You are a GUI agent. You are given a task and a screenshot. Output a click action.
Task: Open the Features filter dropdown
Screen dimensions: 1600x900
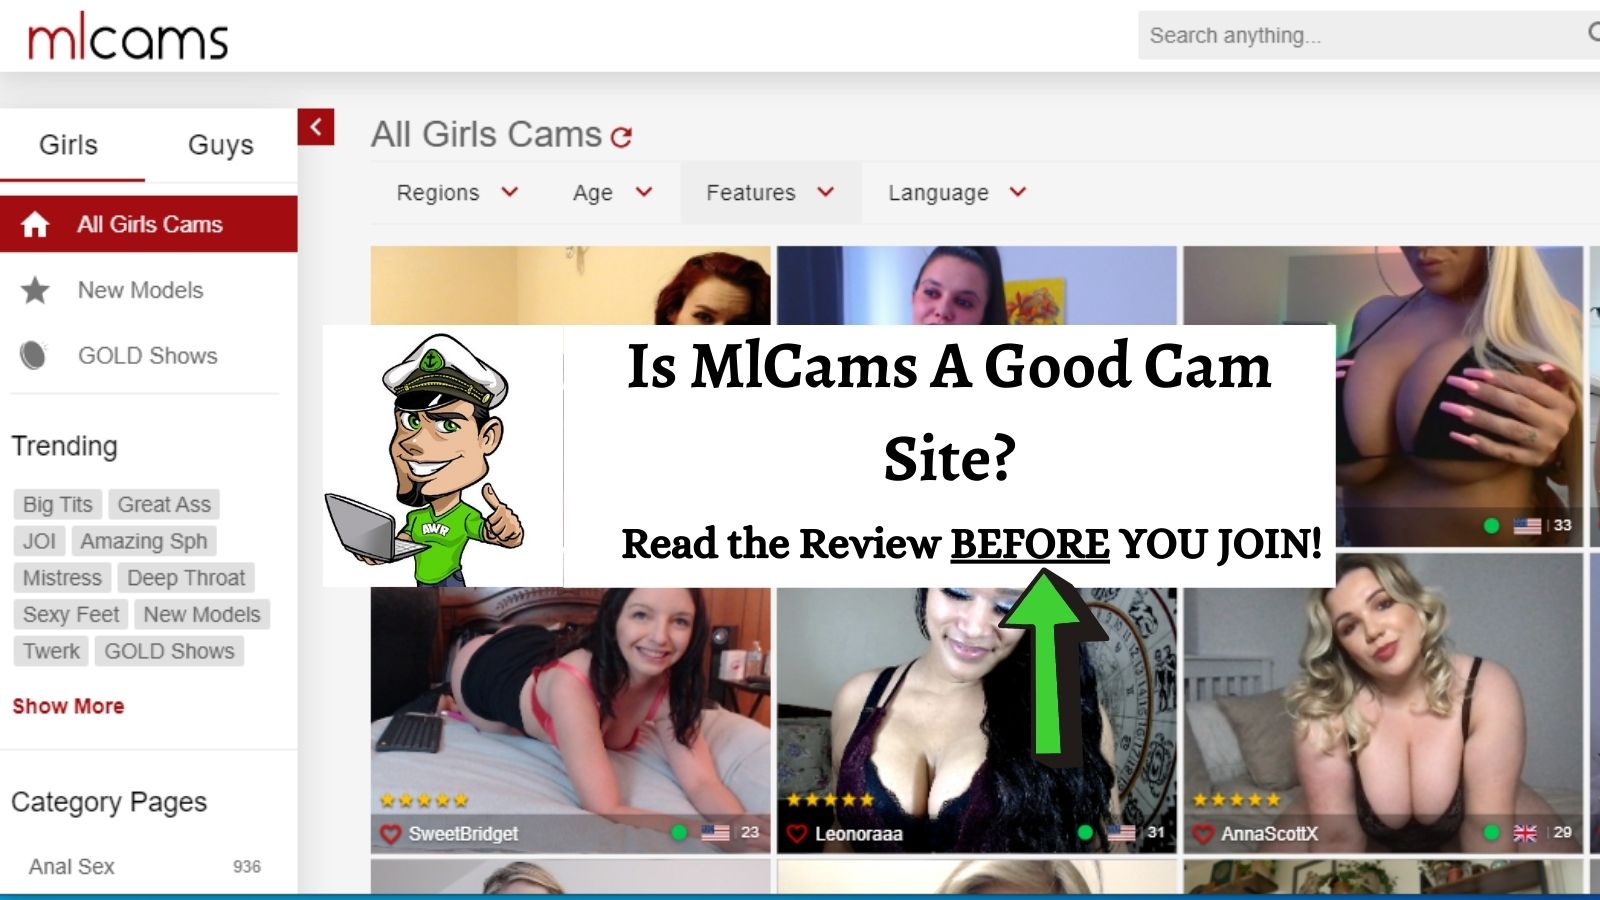(x=769, y=193)
